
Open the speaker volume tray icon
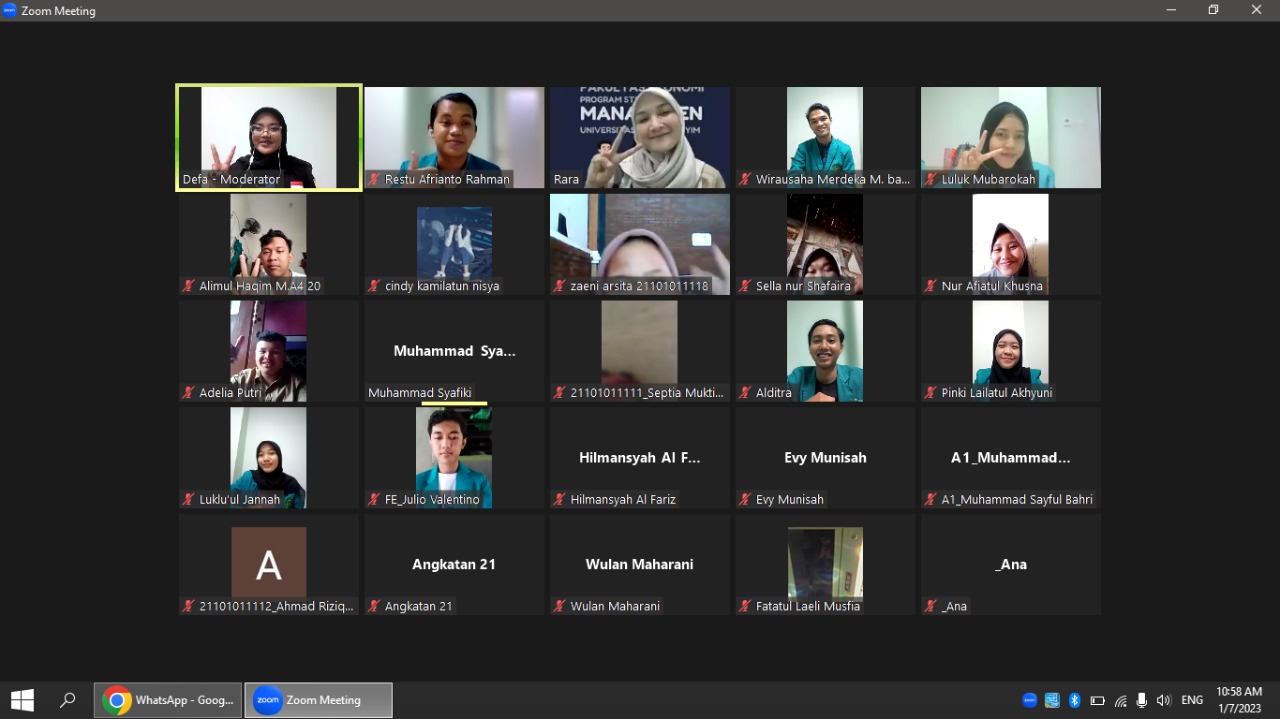[x=1163, y=700]
